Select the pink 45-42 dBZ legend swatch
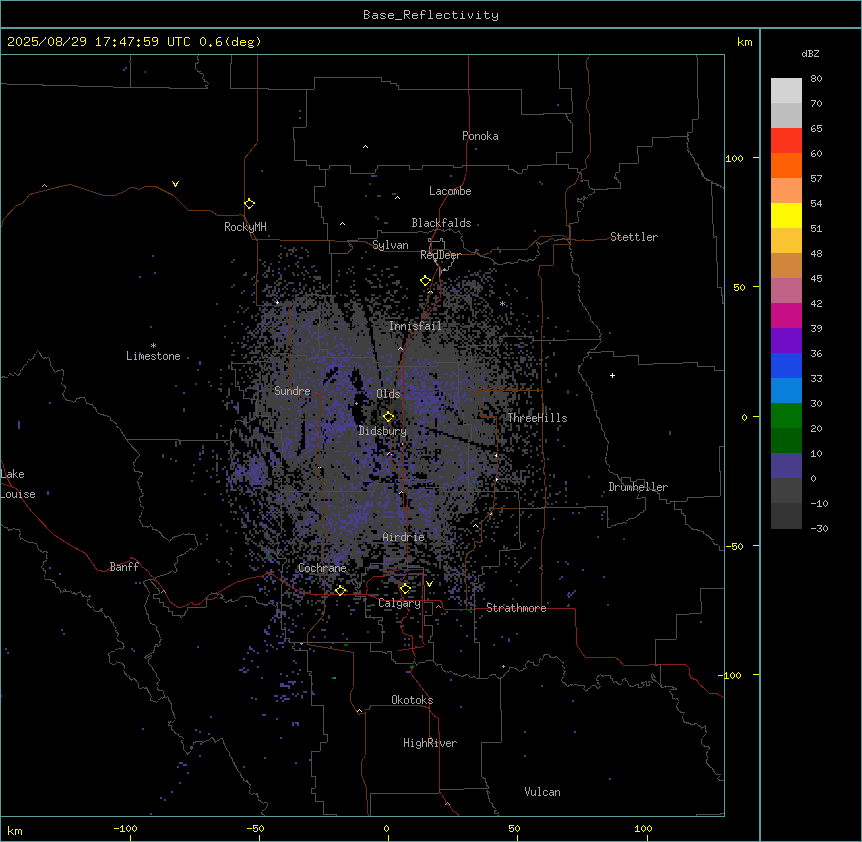This screenshot has height=842, width=862. point(786,290)
